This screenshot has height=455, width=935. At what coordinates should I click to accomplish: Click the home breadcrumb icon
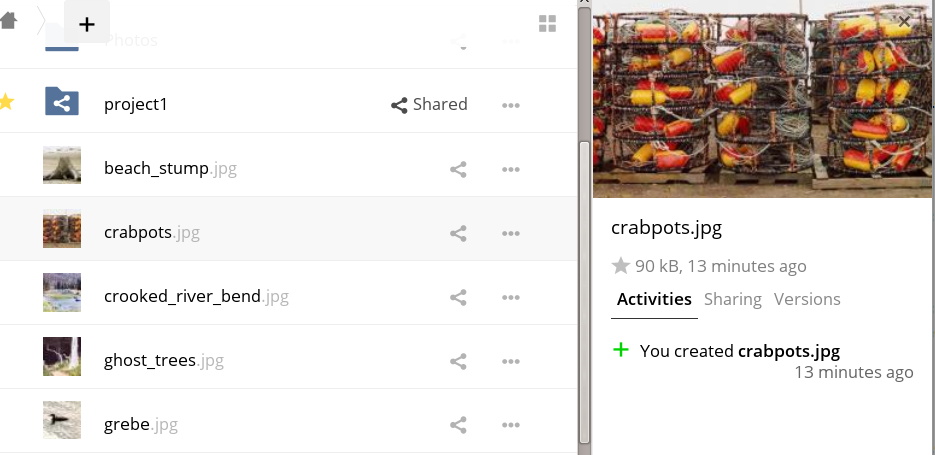coord(8,22)
